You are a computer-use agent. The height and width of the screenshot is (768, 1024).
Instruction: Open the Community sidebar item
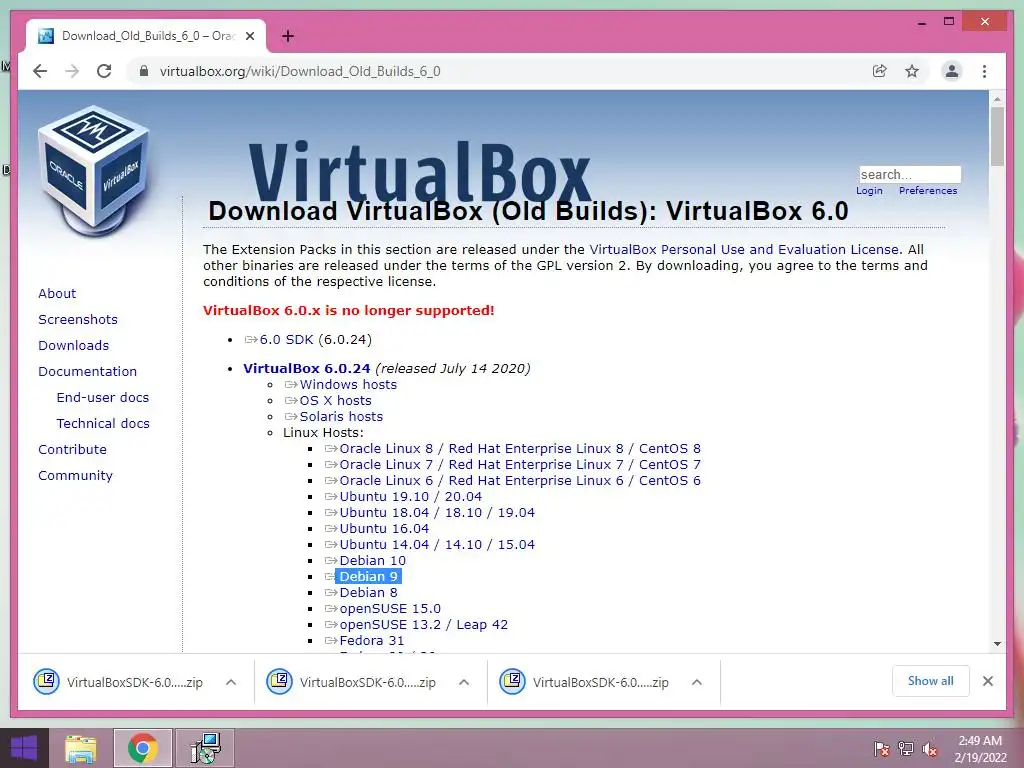point(75,476)
